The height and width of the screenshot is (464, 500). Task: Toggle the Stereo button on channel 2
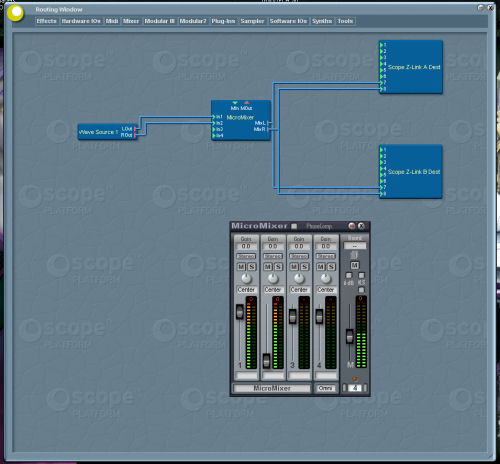[273, 256]
